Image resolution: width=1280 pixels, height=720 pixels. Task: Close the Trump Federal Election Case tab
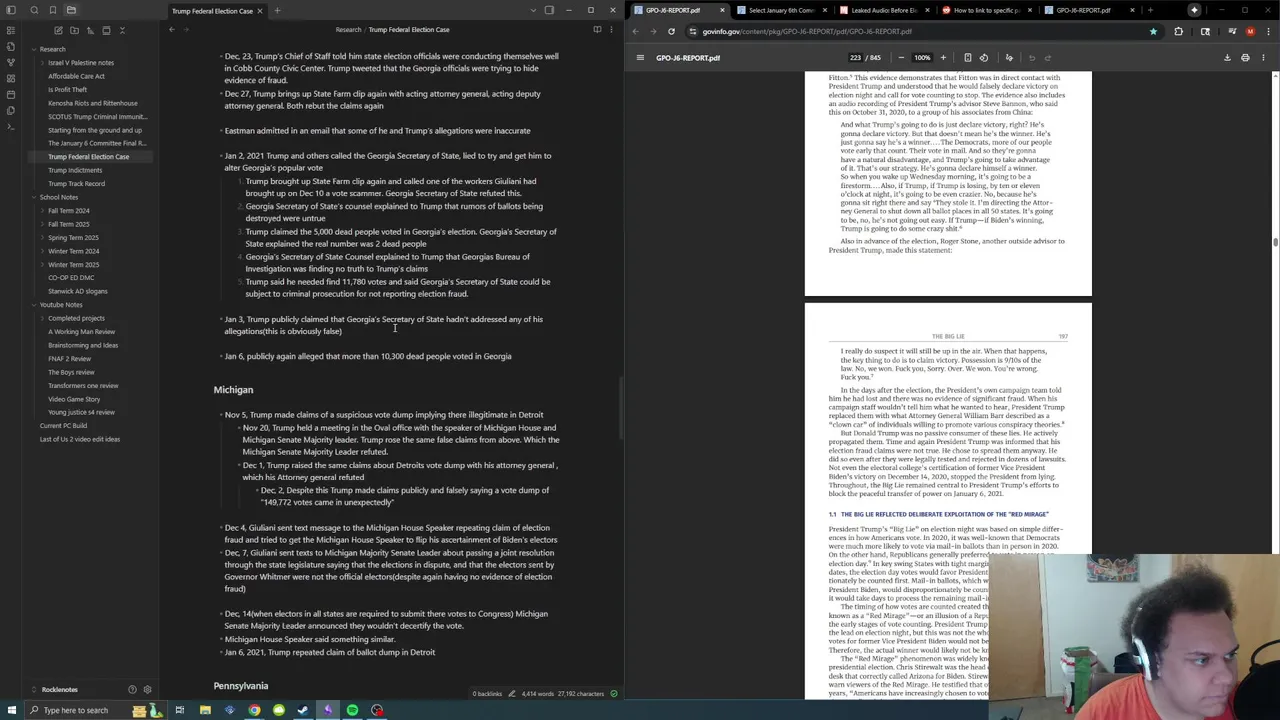point(259,11)
